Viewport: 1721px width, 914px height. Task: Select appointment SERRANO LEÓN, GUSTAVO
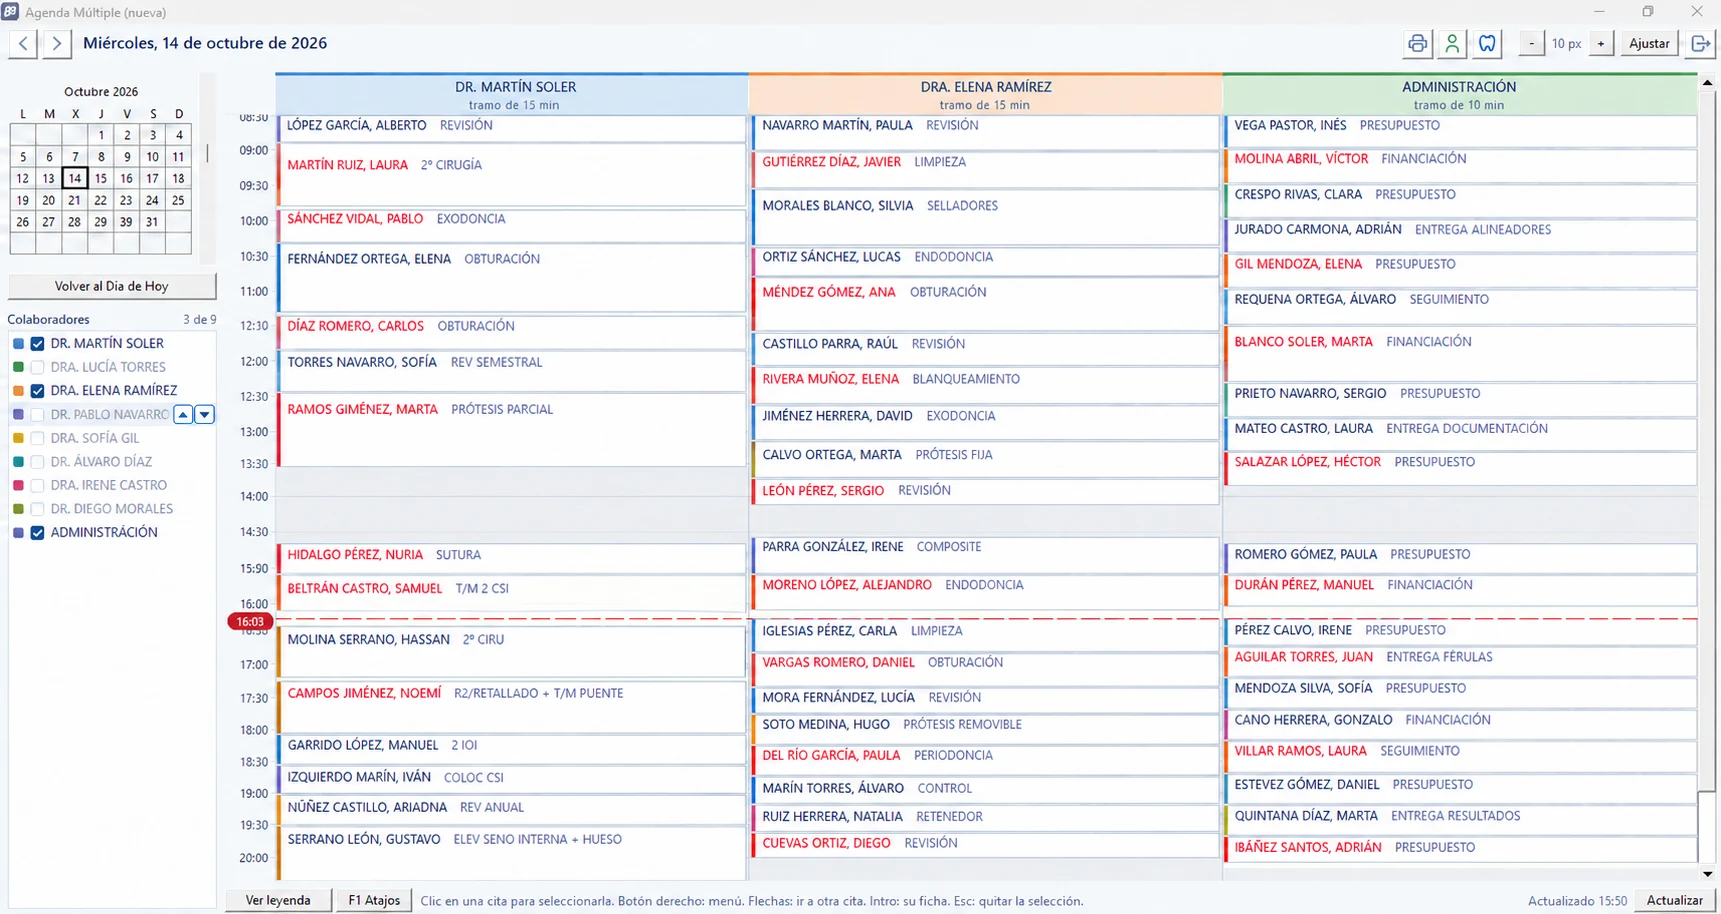(x=511, y=853)
